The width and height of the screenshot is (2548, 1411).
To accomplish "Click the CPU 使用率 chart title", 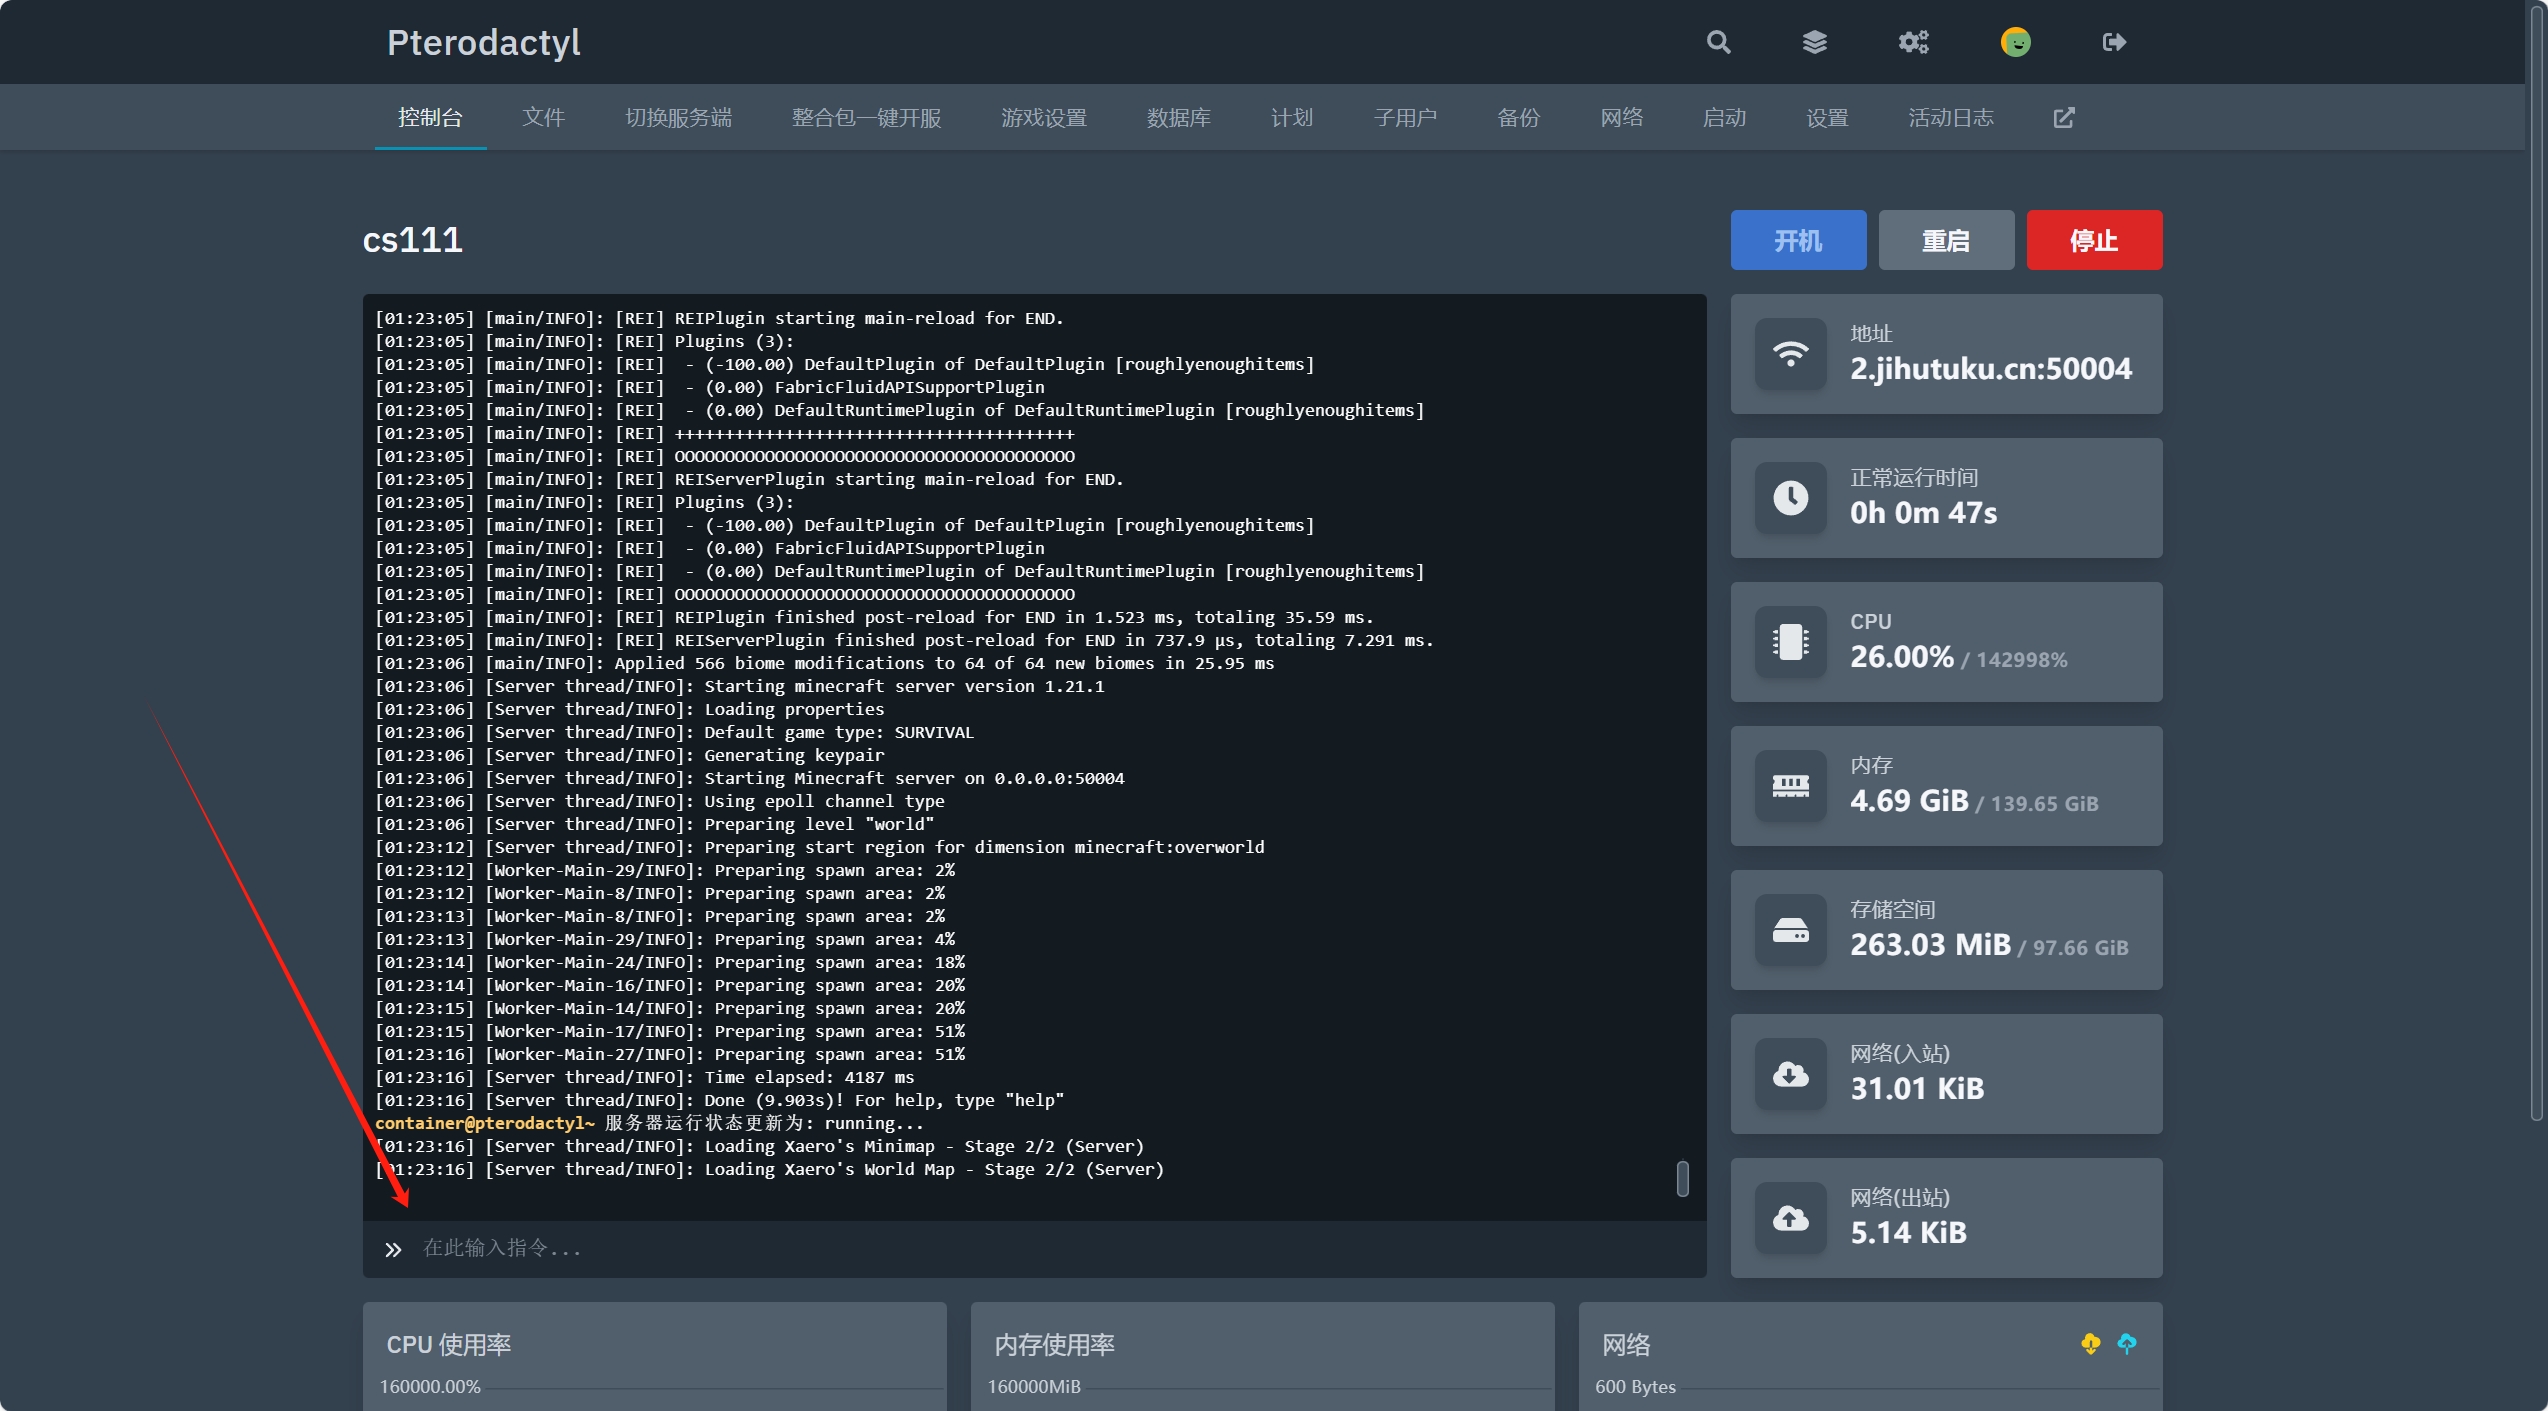I will [x=448, y=1345].
